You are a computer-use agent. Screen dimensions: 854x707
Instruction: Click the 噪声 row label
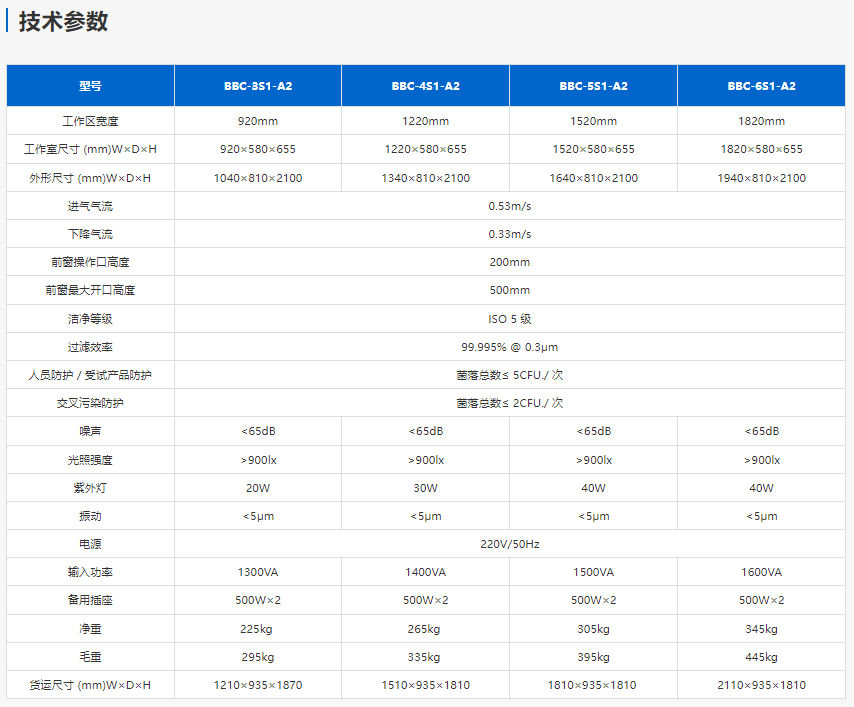click(90, 431)
